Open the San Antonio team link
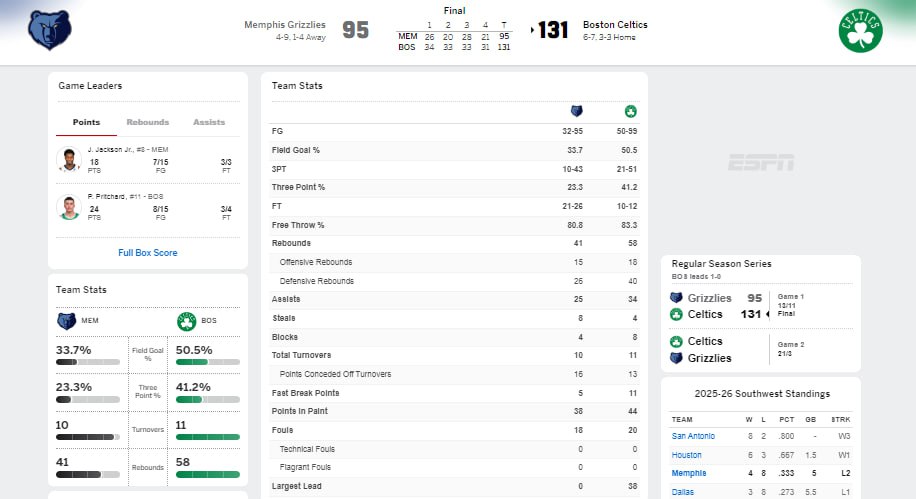The height and width of the screenshot is (499, 916). tap(693, 436)
